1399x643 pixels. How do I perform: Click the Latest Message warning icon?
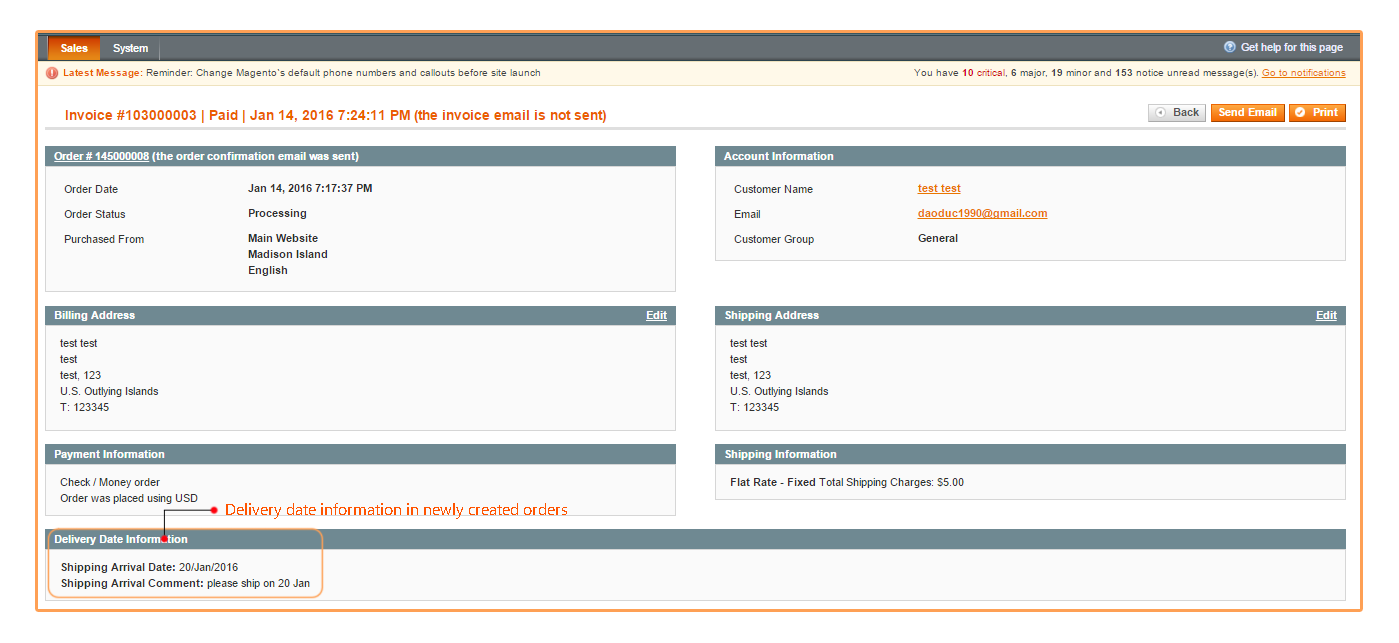(x=51, y=72)
